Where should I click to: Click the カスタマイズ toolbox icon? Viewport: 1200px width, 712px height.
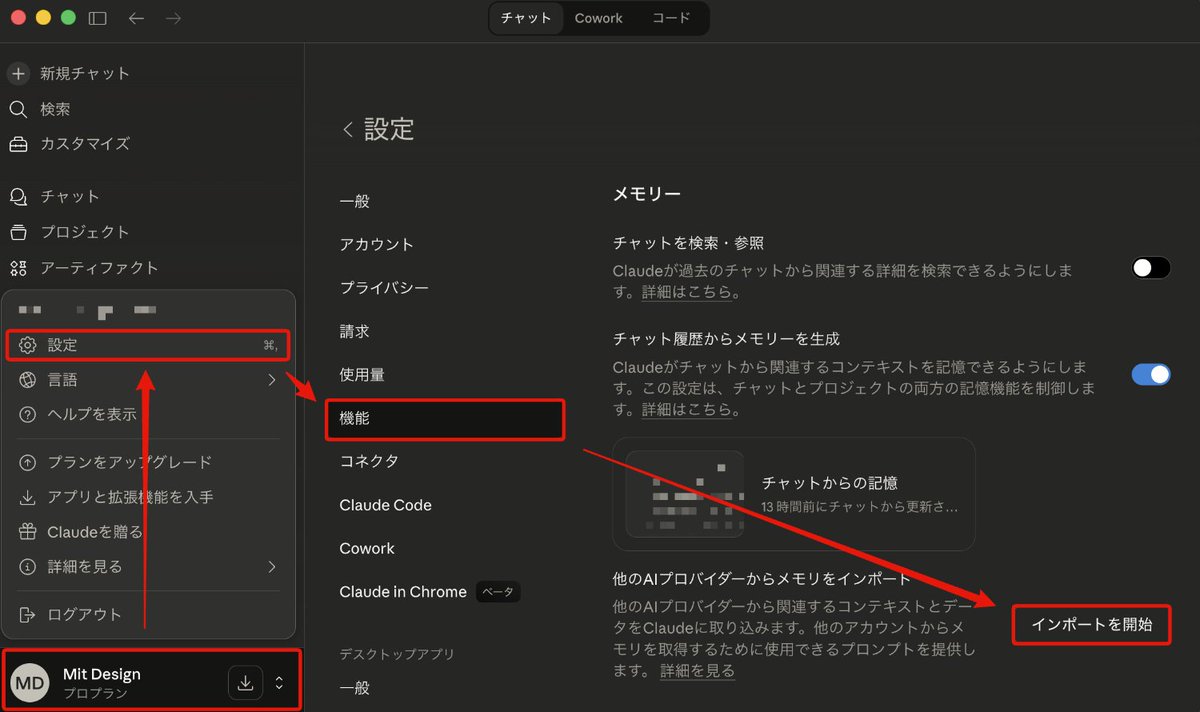click(x=18, y=144)
